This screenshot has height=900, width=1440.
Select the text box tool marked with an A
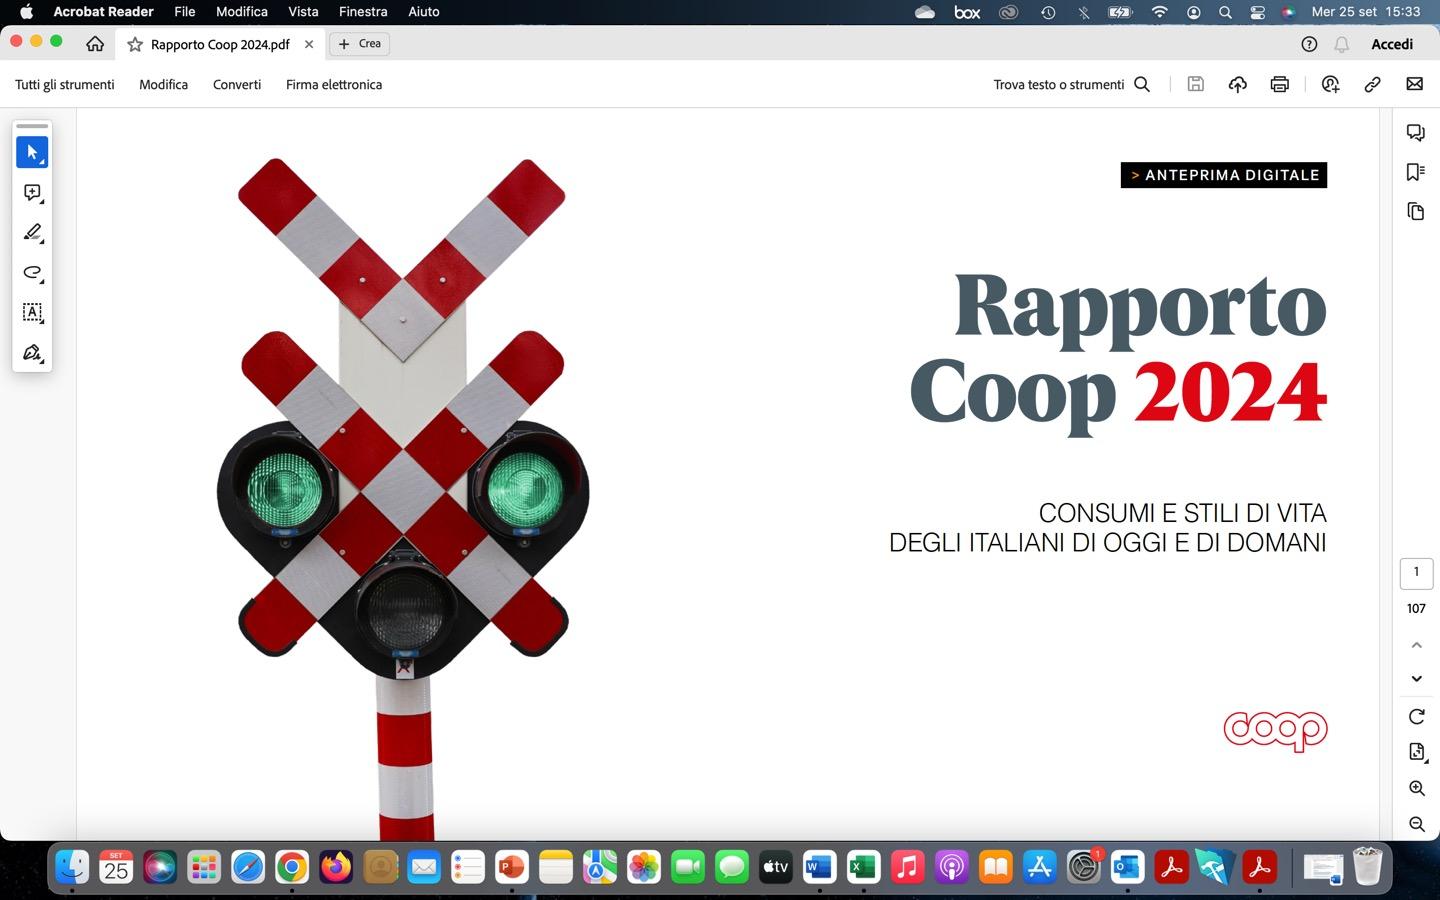32,313
